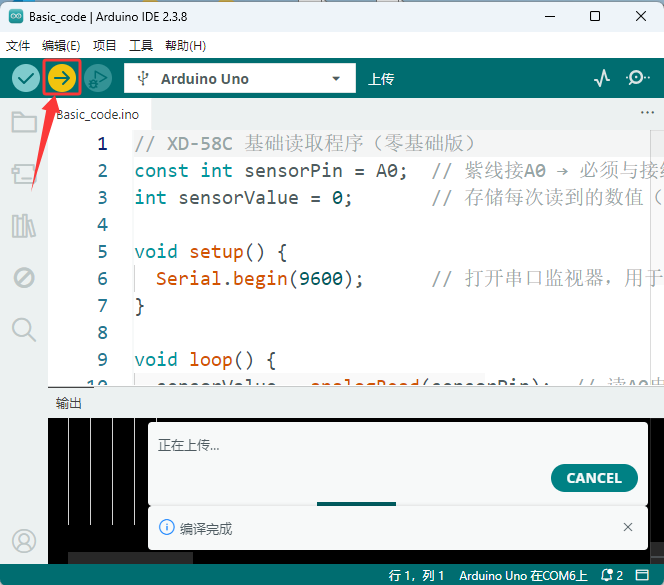664x585 pixels.
Task: Click on Serial.begin(9600); code line
Action: point(259,279)
